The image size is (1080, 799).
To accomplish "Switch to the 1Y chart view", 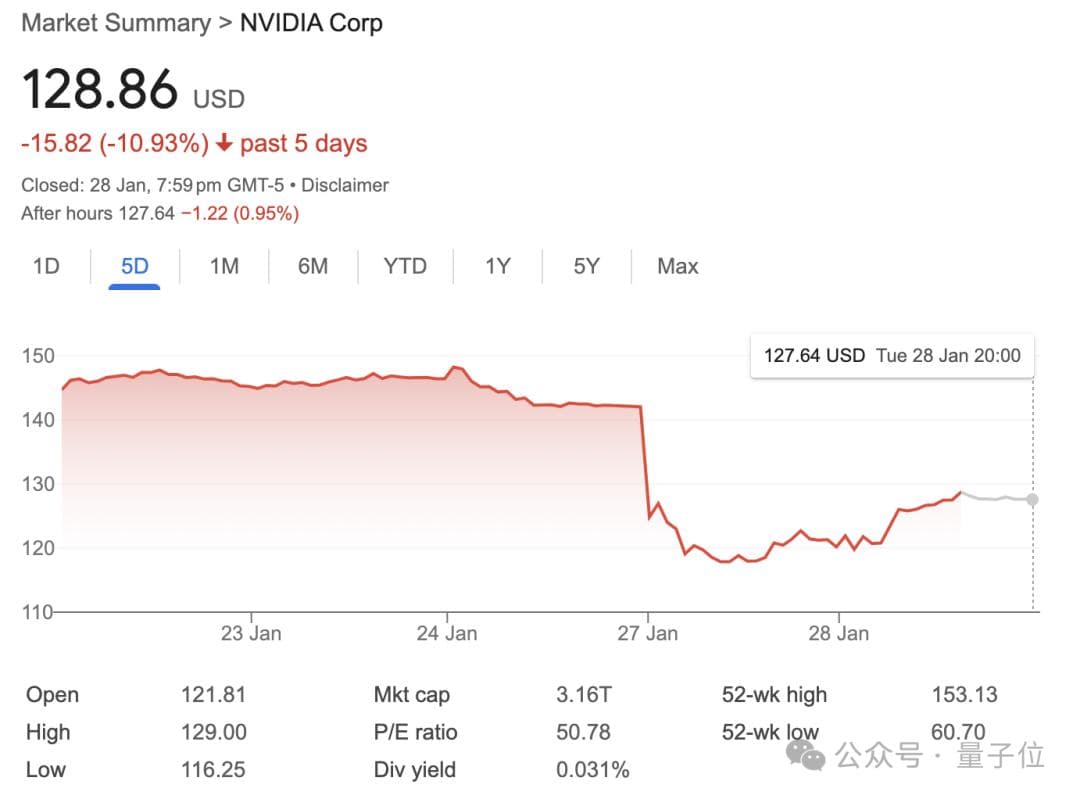I will (497, 266).
